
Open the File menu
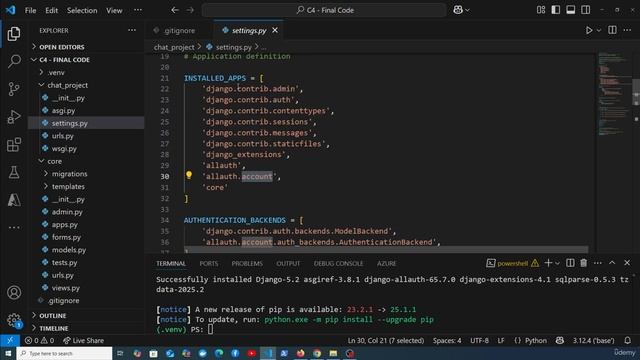[x=31, y=10]
